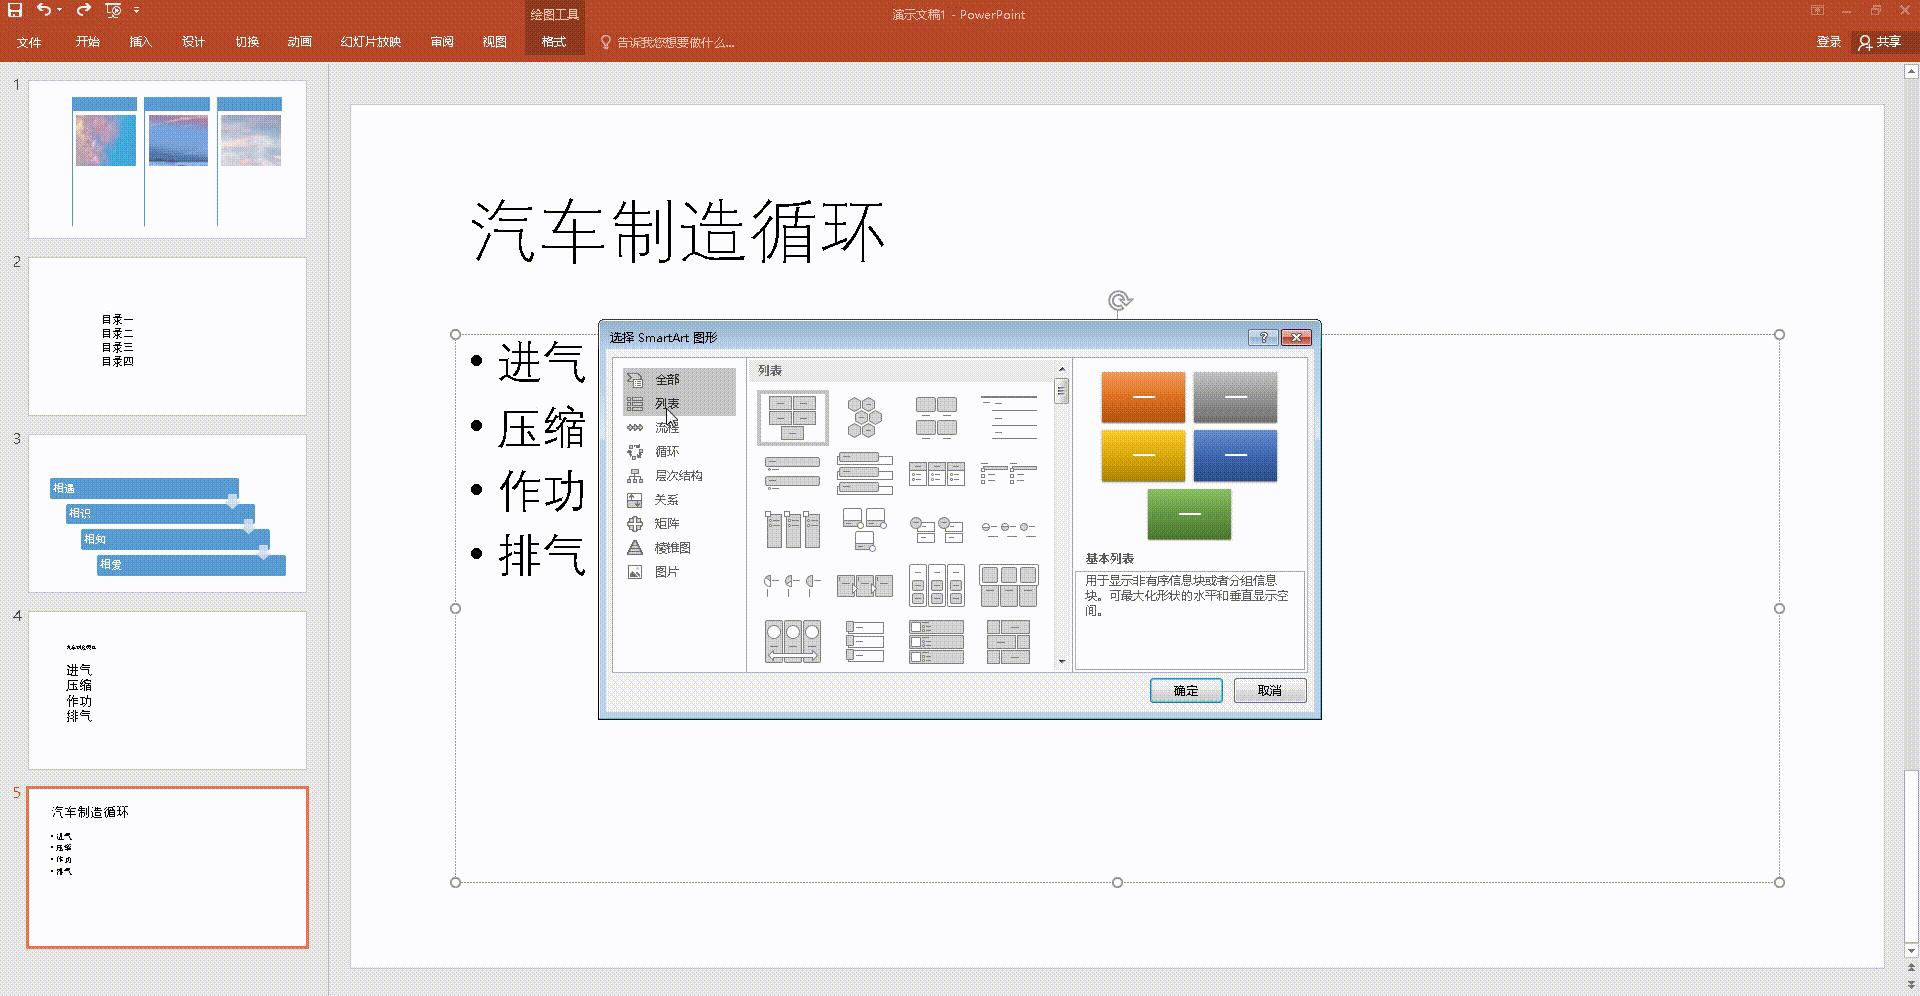1920x996 pixels.
Task: Open the quick access toolbar customize dropdown
Action: click(137, 9)
